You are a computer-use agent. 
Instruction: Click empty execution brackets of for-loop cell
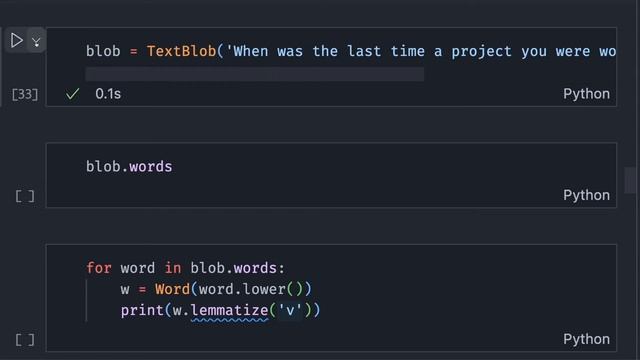click(25, 340)
